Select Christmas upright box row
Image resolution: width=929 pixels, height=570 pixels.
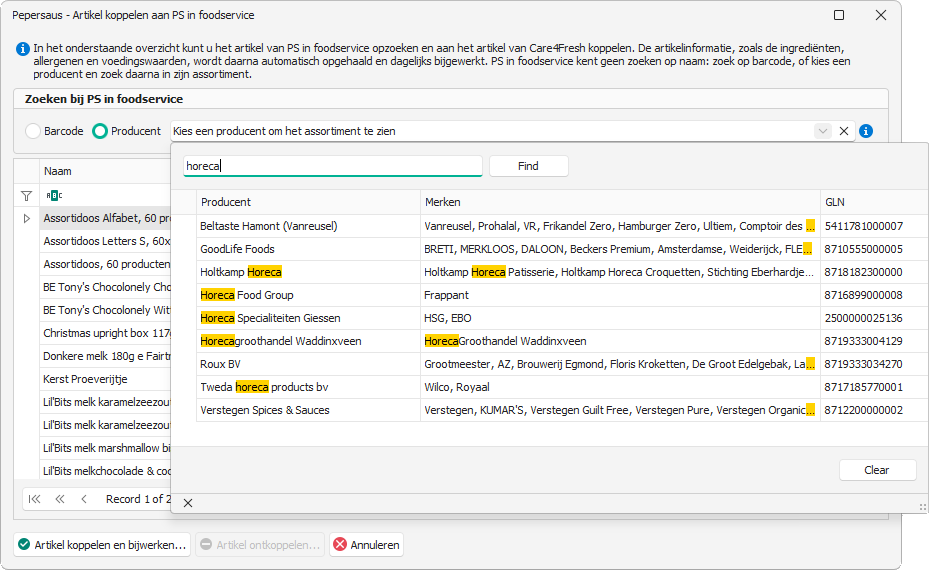pyautogui.click(x=105, y=333)
